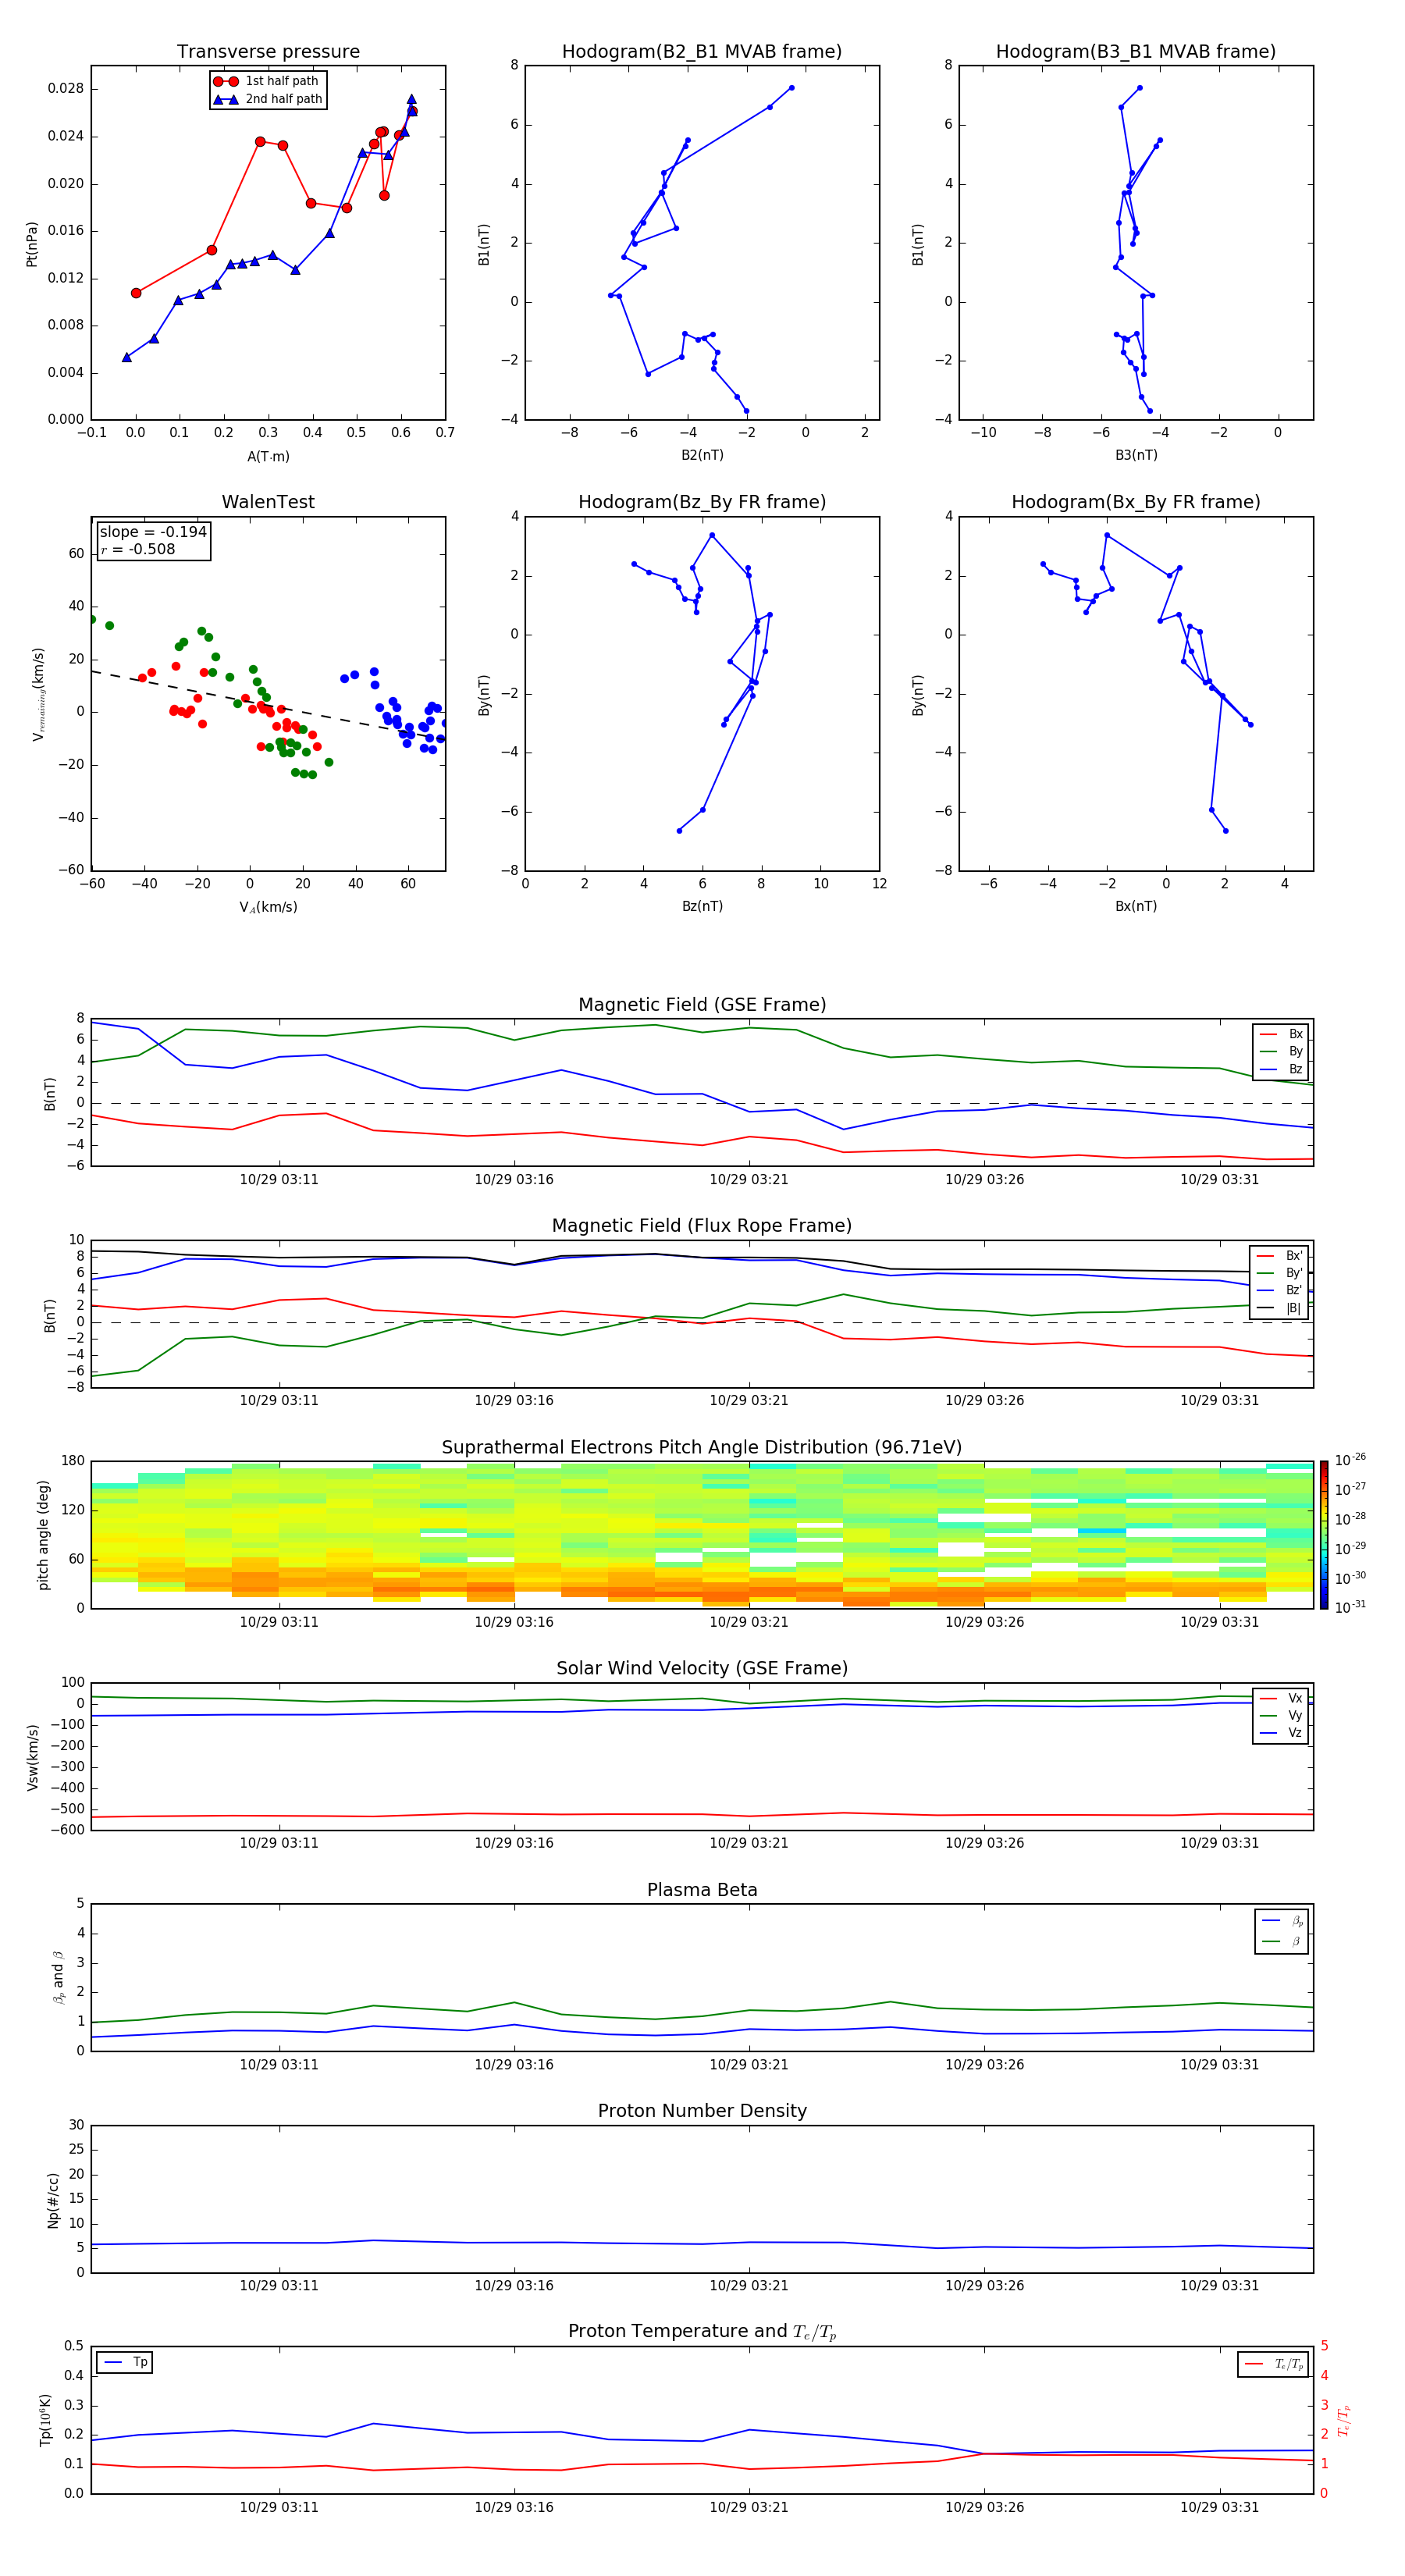Click the 'βp' legend entry in Plasma Beta
Screen dimensions: 1405x2576
1283,1921
